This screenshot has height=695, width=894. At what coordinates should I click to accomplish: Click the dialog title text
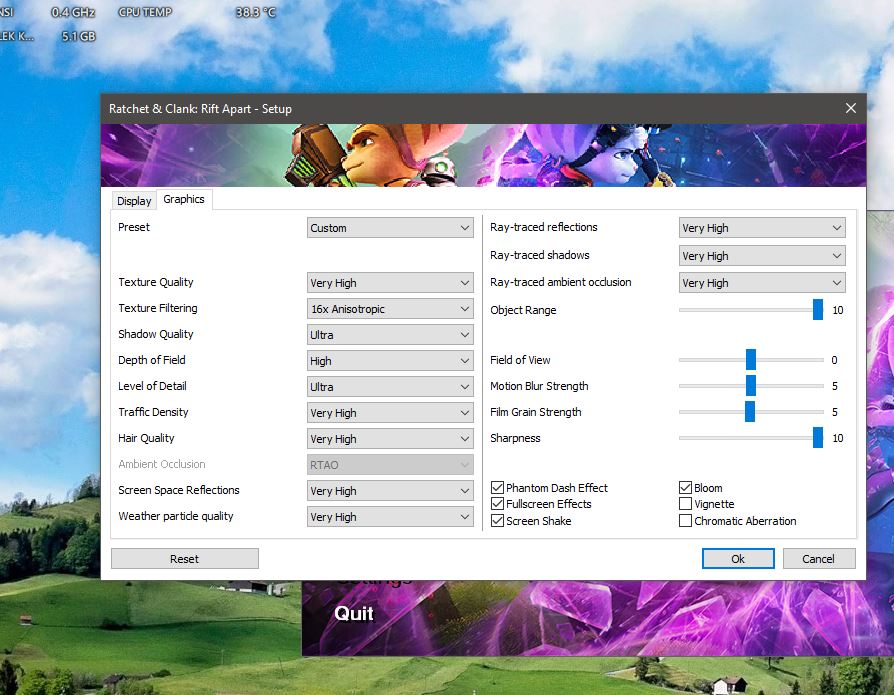pos(200,108)
